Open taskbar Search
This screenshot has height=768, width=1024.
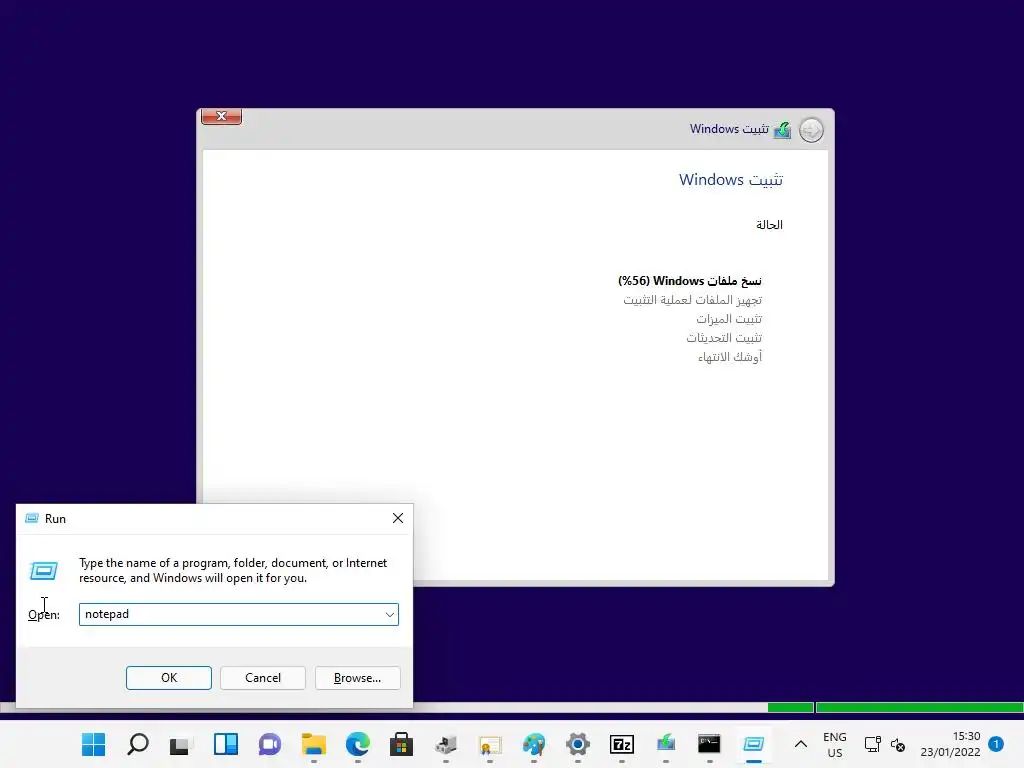(x=138, y=744)
